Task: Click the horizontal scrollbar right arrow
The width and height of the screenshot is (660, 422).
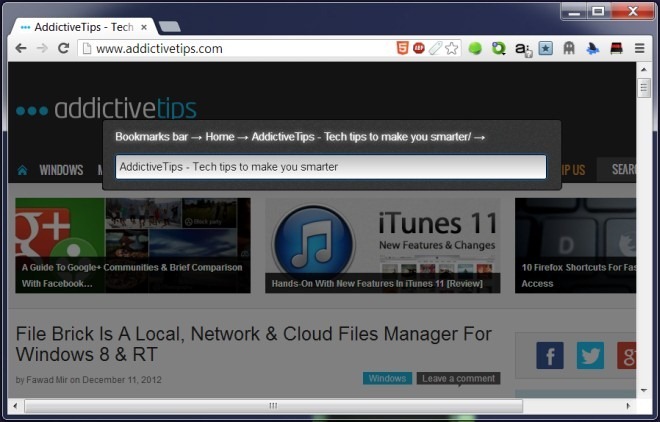Action: click(x=628, y=406)
